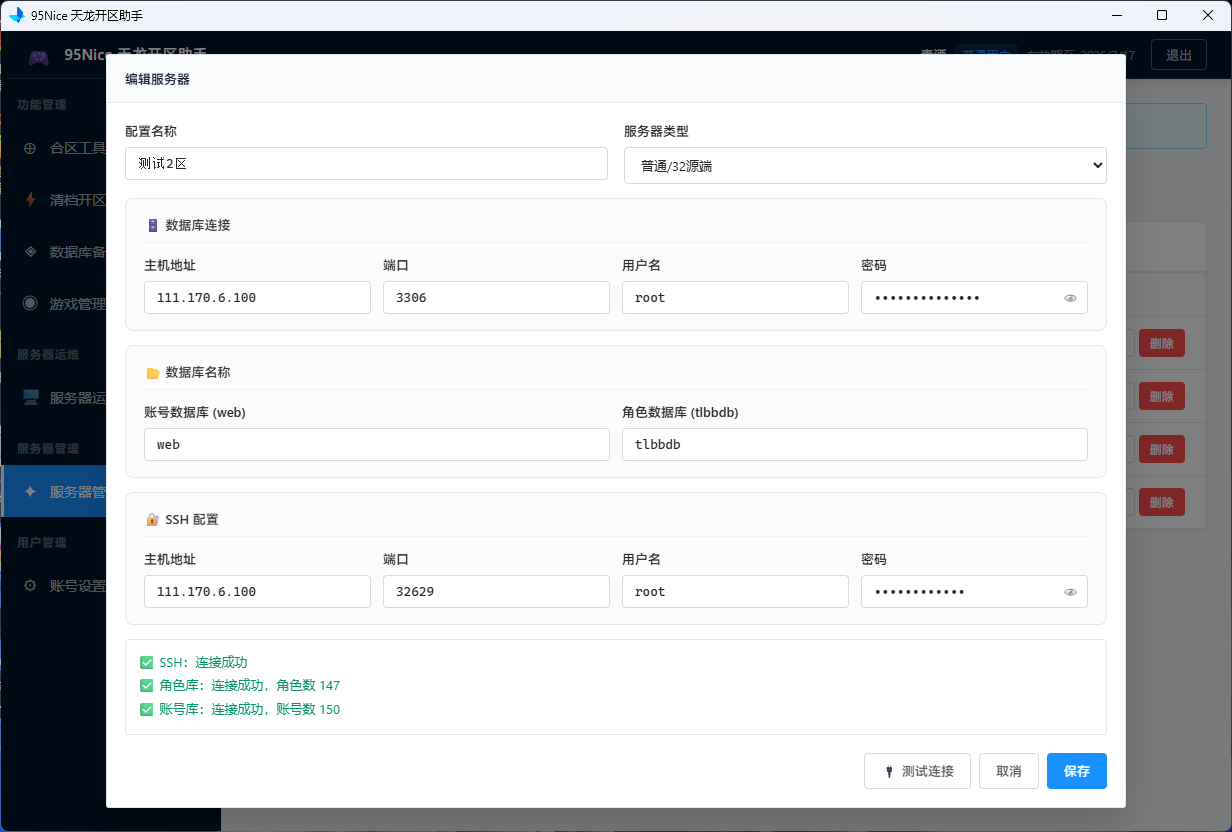
Task: Click the 测试连接 button
Action: (917, 771)
